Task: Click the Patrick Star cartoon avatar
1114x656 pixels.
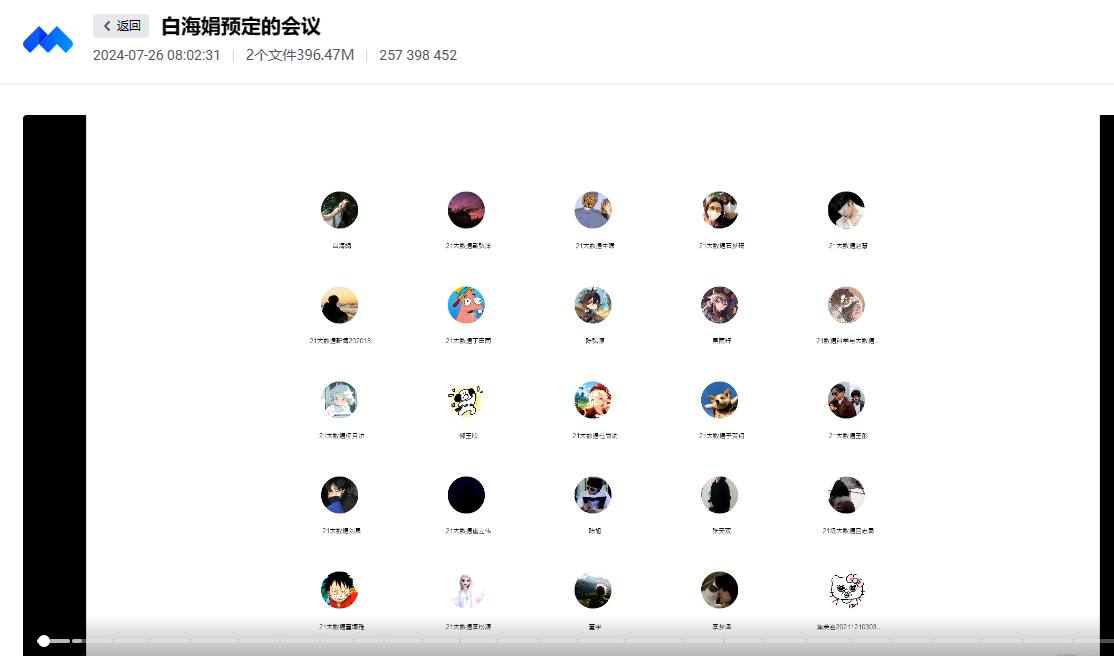Action: click(x=466, y=305)
